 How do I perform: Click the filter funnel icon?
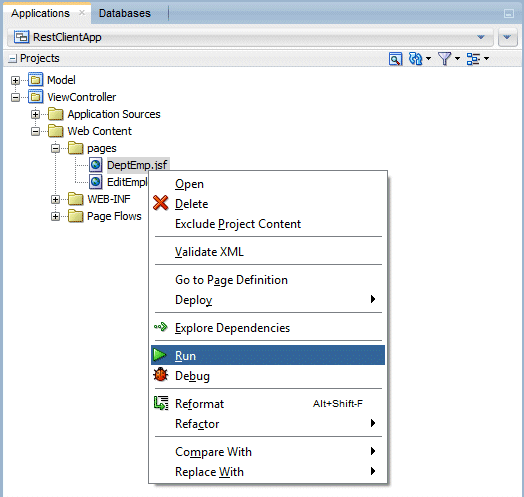(x=444, y=59)
